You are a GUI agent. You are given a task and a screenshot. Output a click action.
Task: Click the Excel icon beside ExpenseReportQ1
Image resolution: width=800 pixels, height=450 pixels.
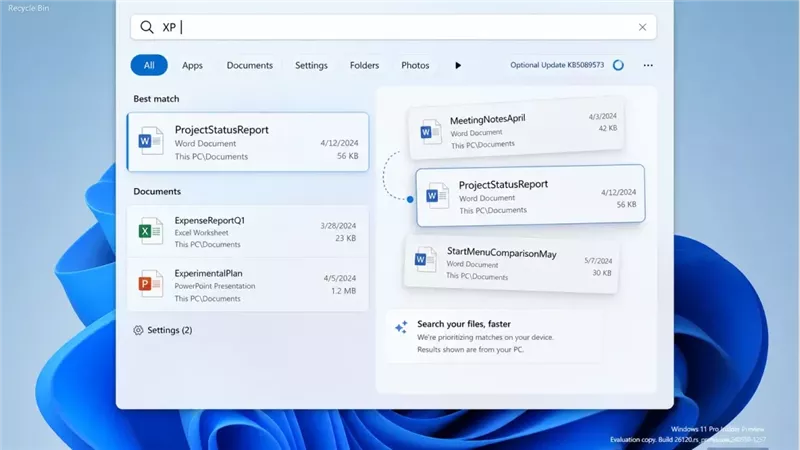click(151, 231)
